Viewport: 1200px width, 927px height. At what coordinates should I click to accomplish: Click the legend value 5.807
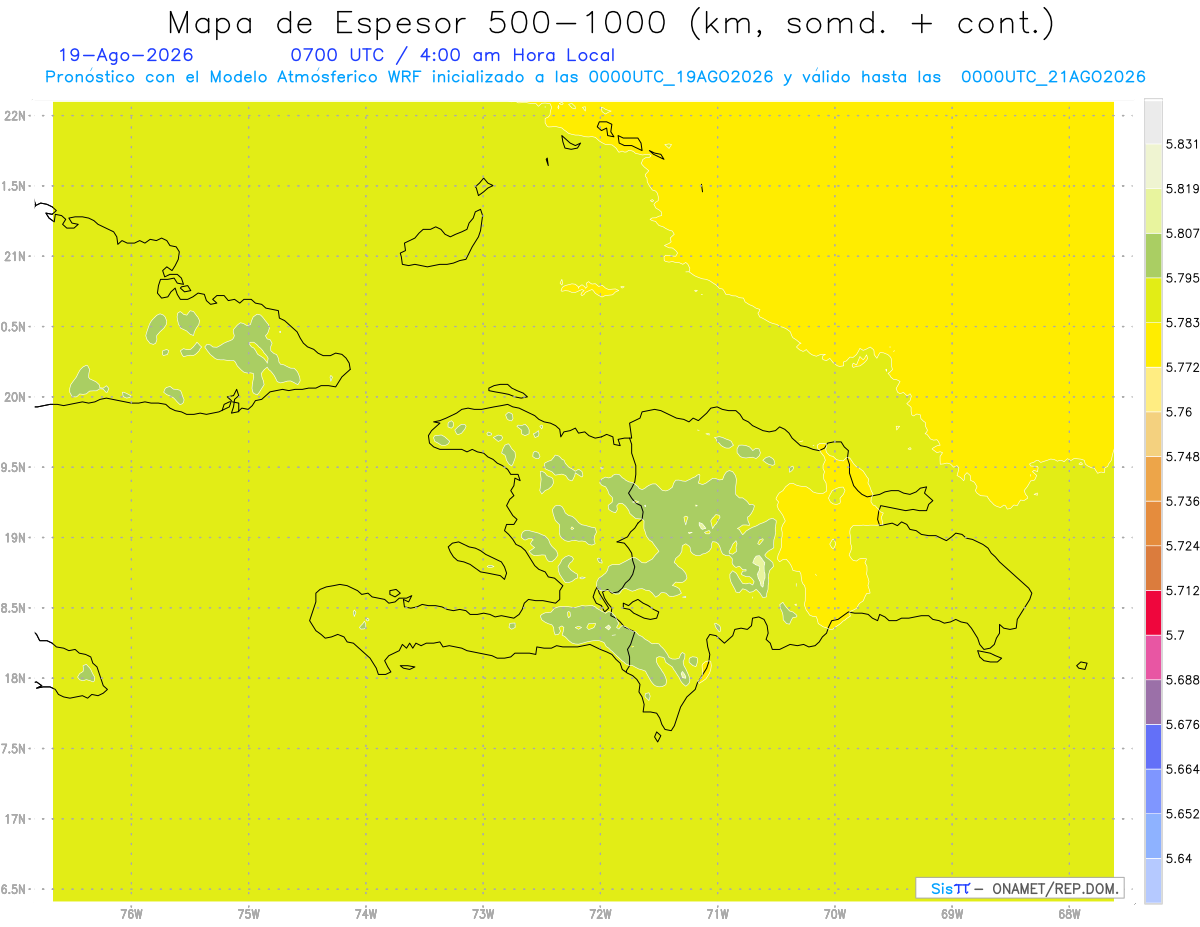click(1183, 233)
